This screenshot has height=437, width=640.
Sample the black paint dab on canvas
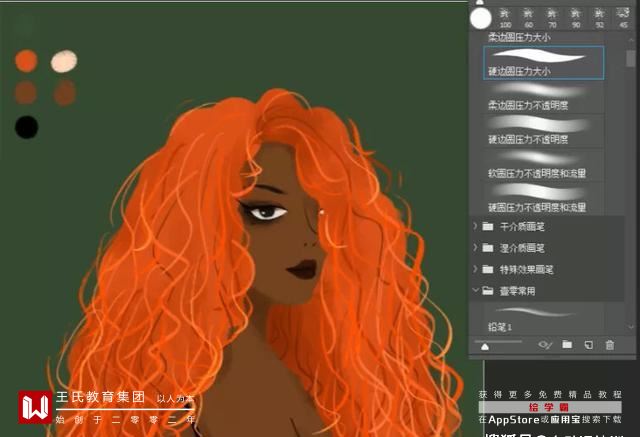pos(27,127)
